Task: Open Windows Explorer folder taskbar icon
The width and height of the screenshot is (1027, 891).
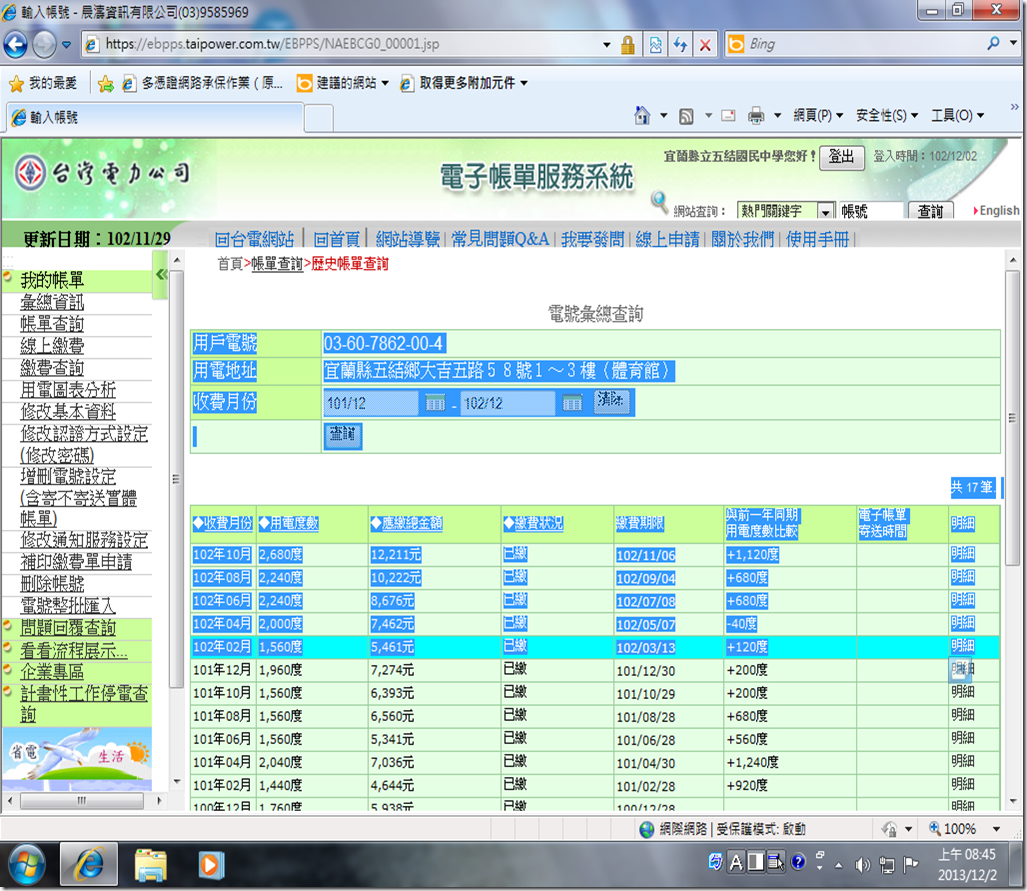Action: (x=151, y=865)
